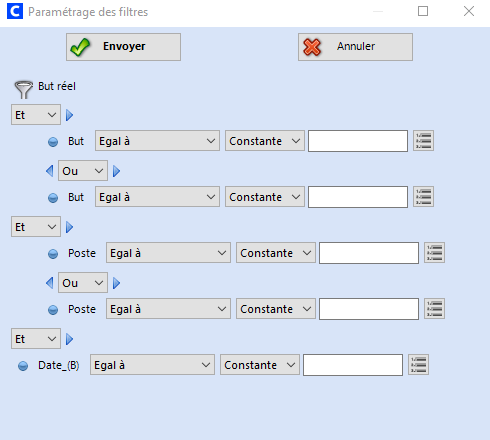This screenshot has height=440, width=490.
Task: Click the value field of first But row
Action: tap(358, 141)
